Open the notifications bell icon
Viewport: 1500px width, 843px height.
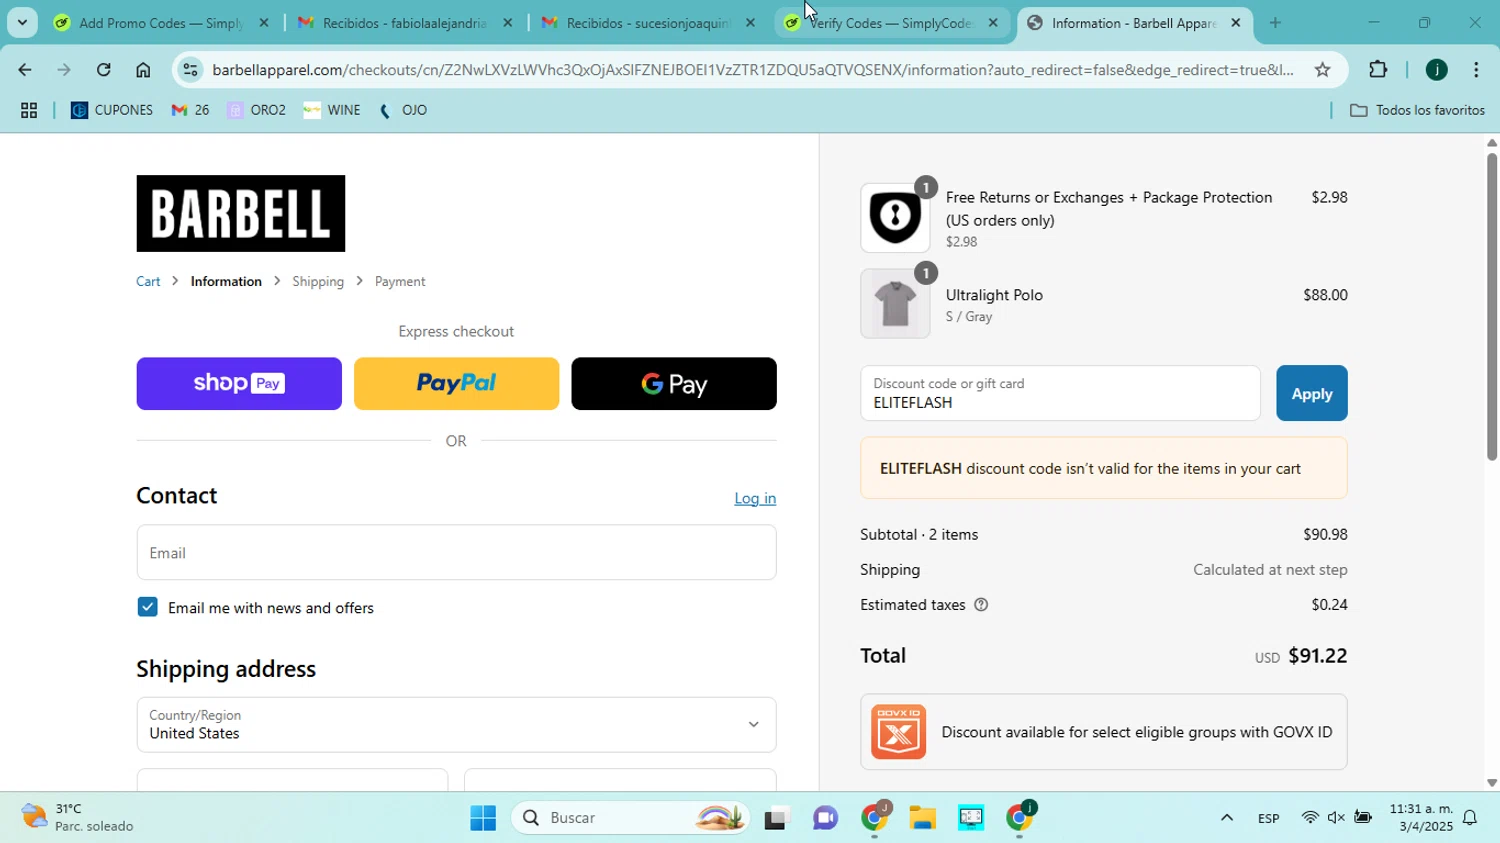click(1470, 818)
